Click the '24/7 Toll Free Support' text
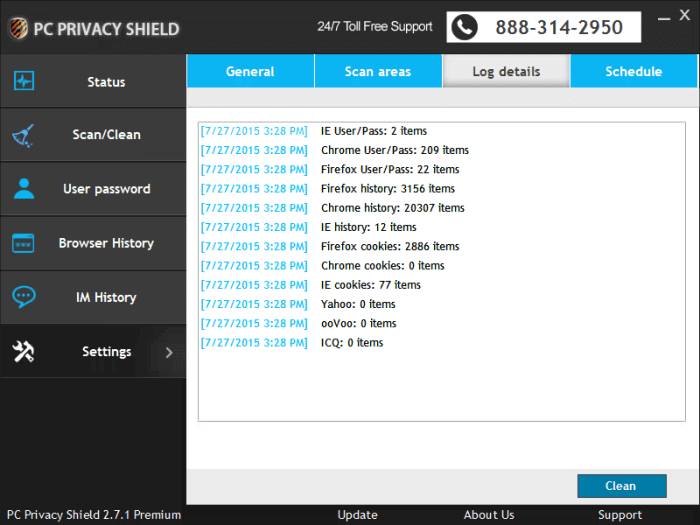The height and width of the screenshot is (525, 700). 375,26
